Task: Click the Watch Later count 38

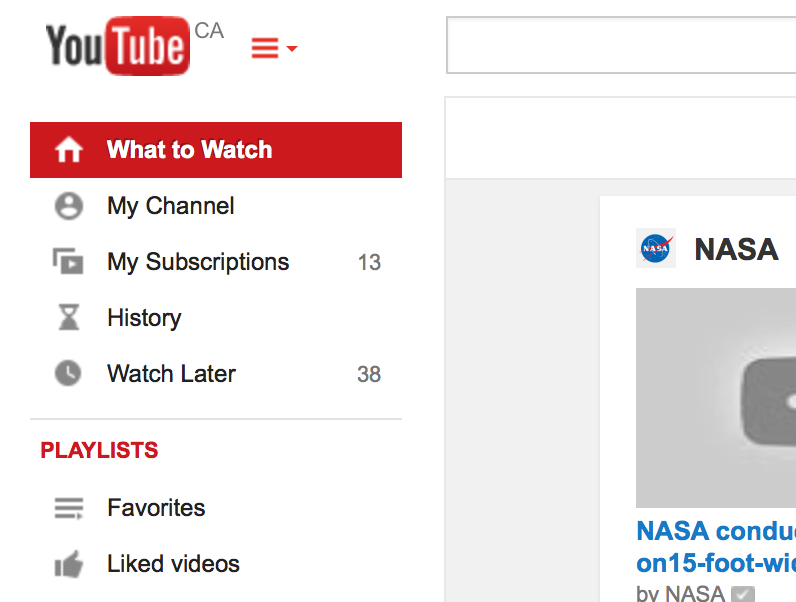Action: tap(369, 374)
